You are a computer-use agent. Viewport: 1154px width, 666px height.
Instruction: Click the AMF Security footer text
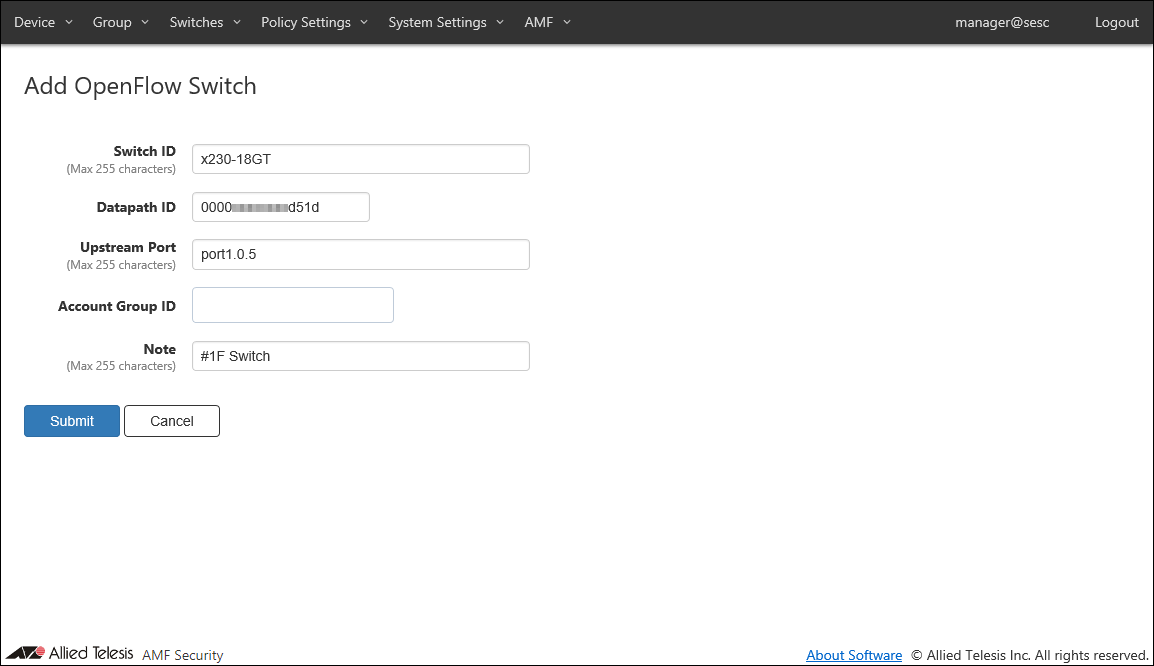[x=183, y=655]
